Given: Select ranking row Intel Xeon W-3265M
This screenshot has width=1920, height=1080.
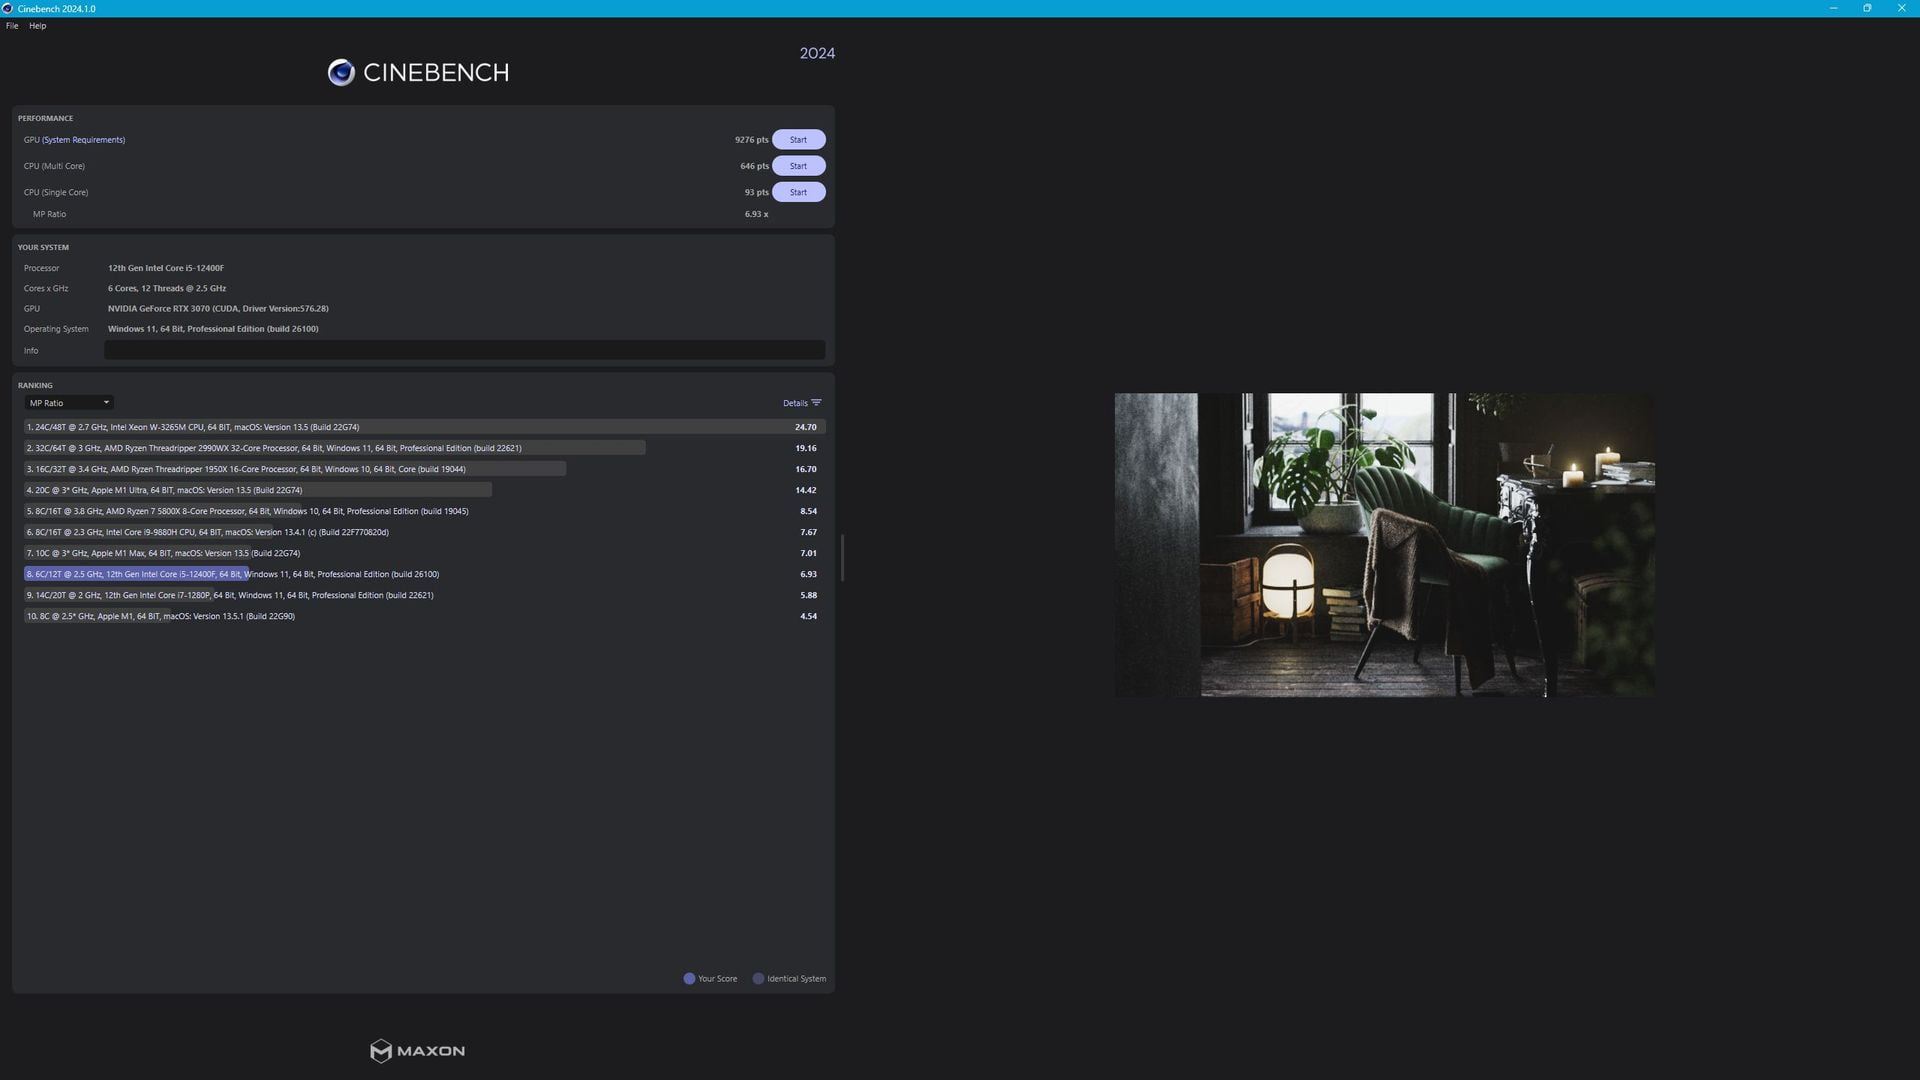Looking at the screenshot, I should (x=424, y=427).
